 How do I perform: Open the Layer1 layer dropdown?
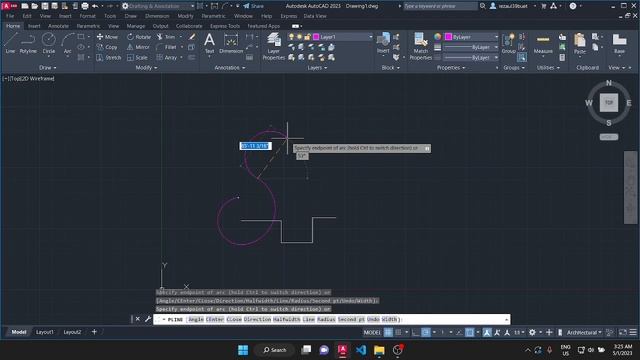(x=371, y=37)
